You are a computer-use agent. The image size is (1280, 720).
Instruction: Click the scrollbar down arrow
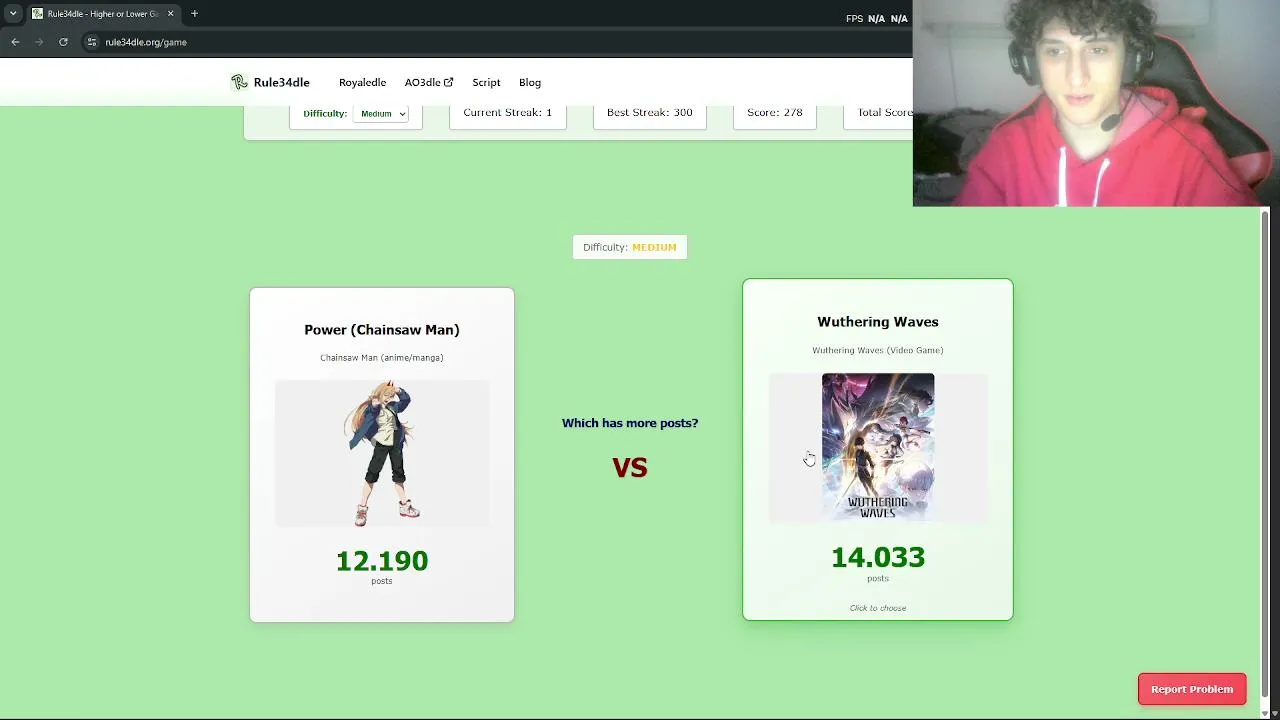tap(1265, 712)
